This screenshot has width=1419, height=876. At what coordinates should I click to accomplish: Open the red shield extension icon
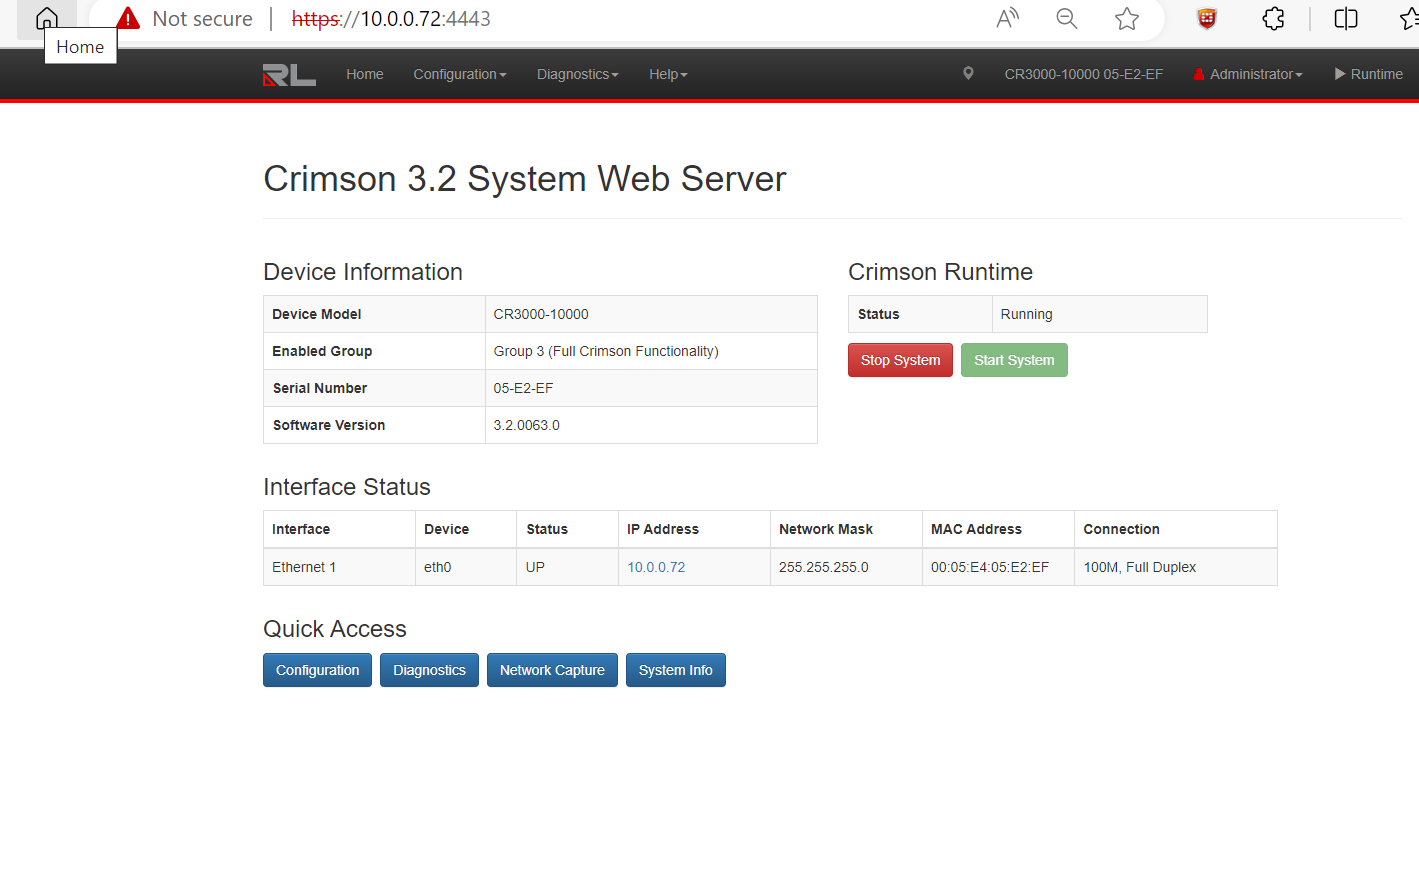(x=1207, y=18)
